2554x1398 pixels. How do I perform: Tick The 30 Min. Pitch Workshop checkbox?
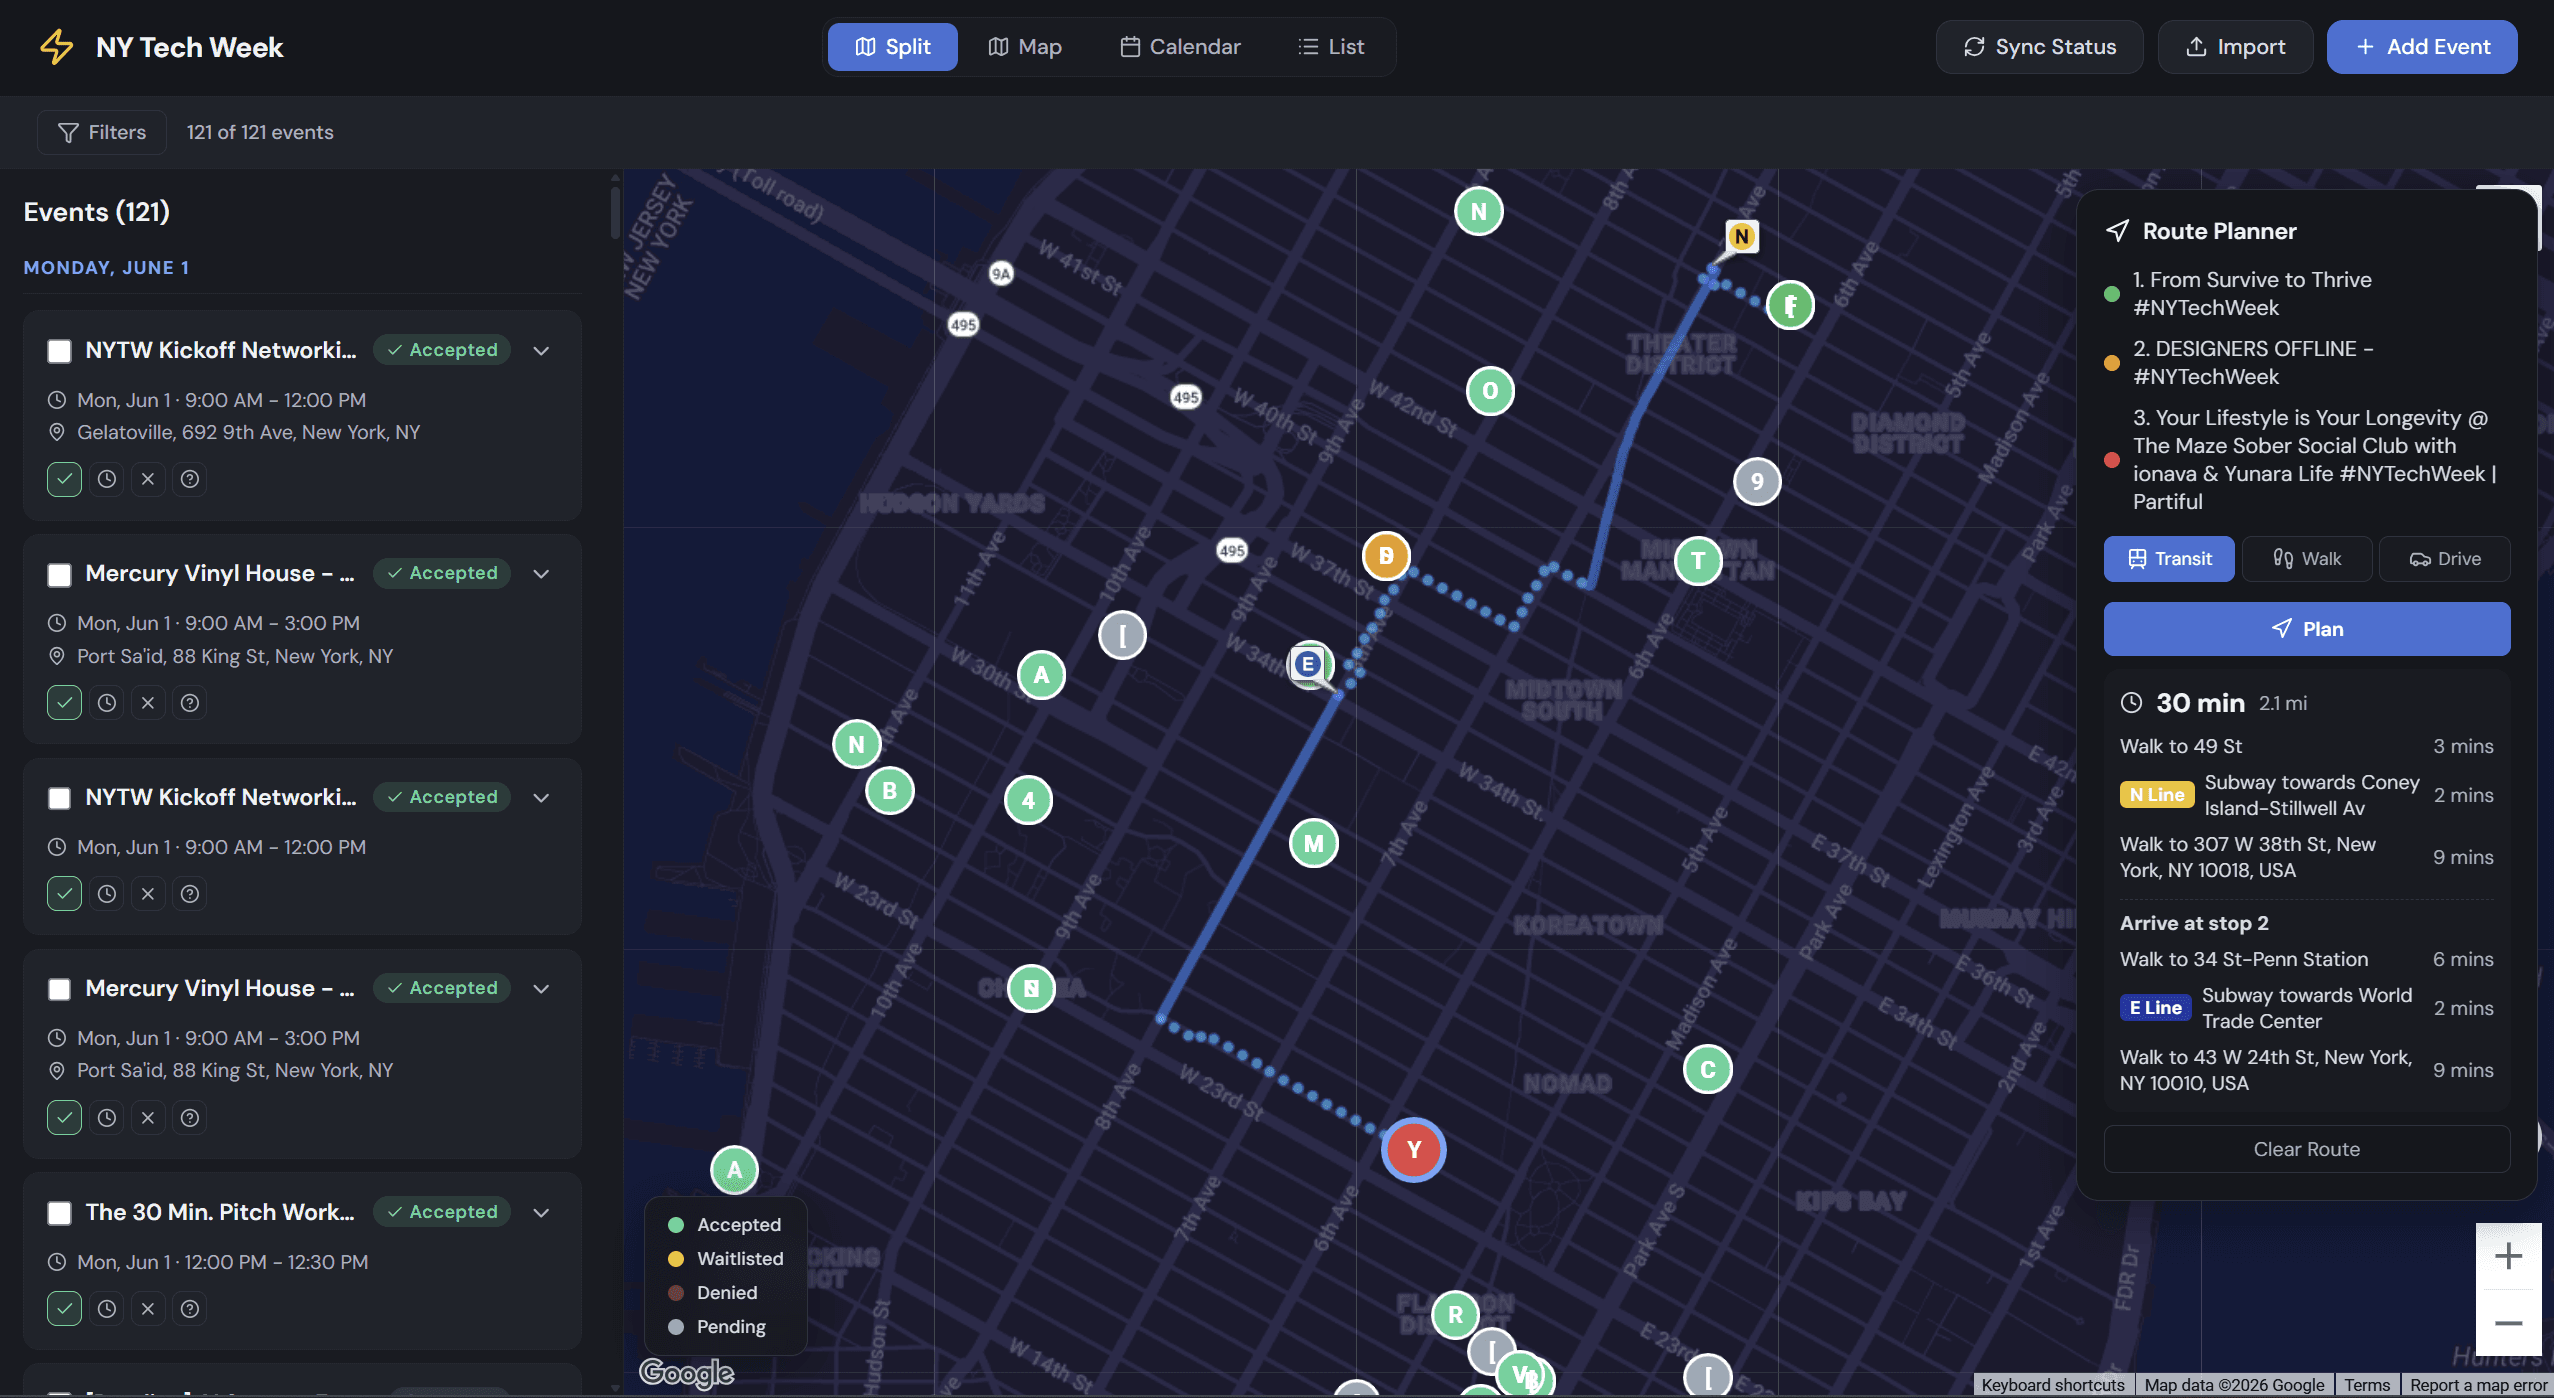tap(60, 1213)
